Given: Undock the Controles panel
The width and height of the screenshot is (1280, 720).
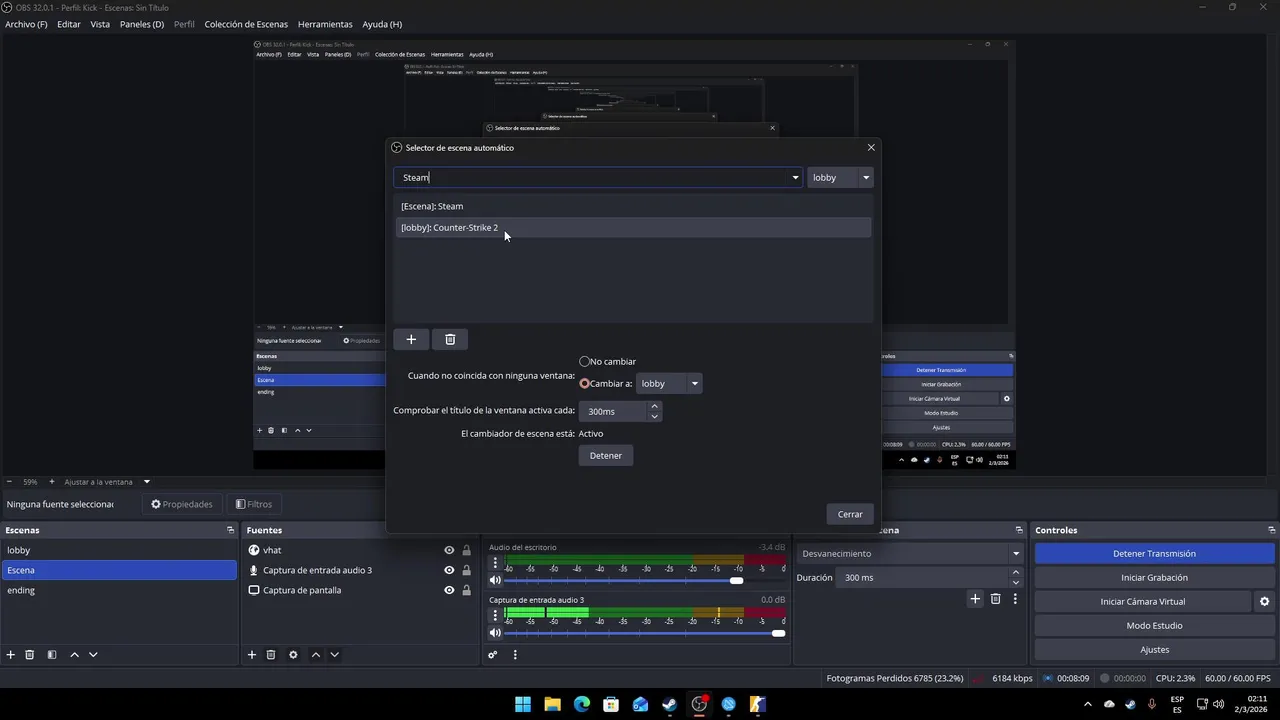Looking at the screenshot, I should click(x=1272, y=530).
